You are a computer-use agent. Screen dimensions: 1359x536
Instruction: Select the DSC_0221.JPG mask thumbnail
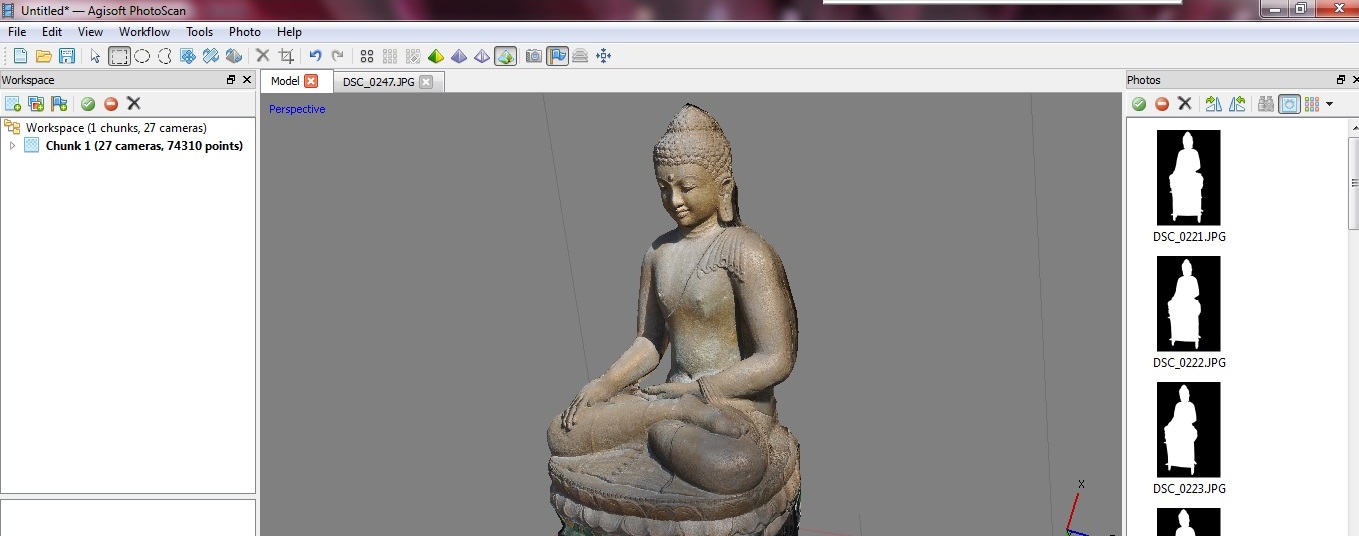click(1189, 177)
